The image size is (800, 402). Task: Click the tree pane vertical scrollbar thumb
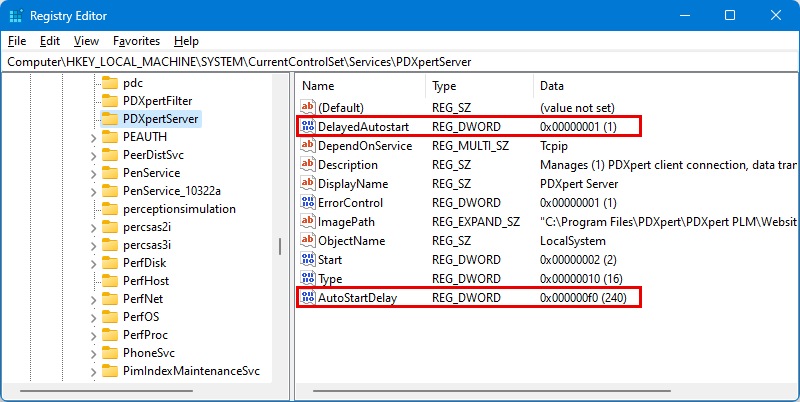pos(280,246)
